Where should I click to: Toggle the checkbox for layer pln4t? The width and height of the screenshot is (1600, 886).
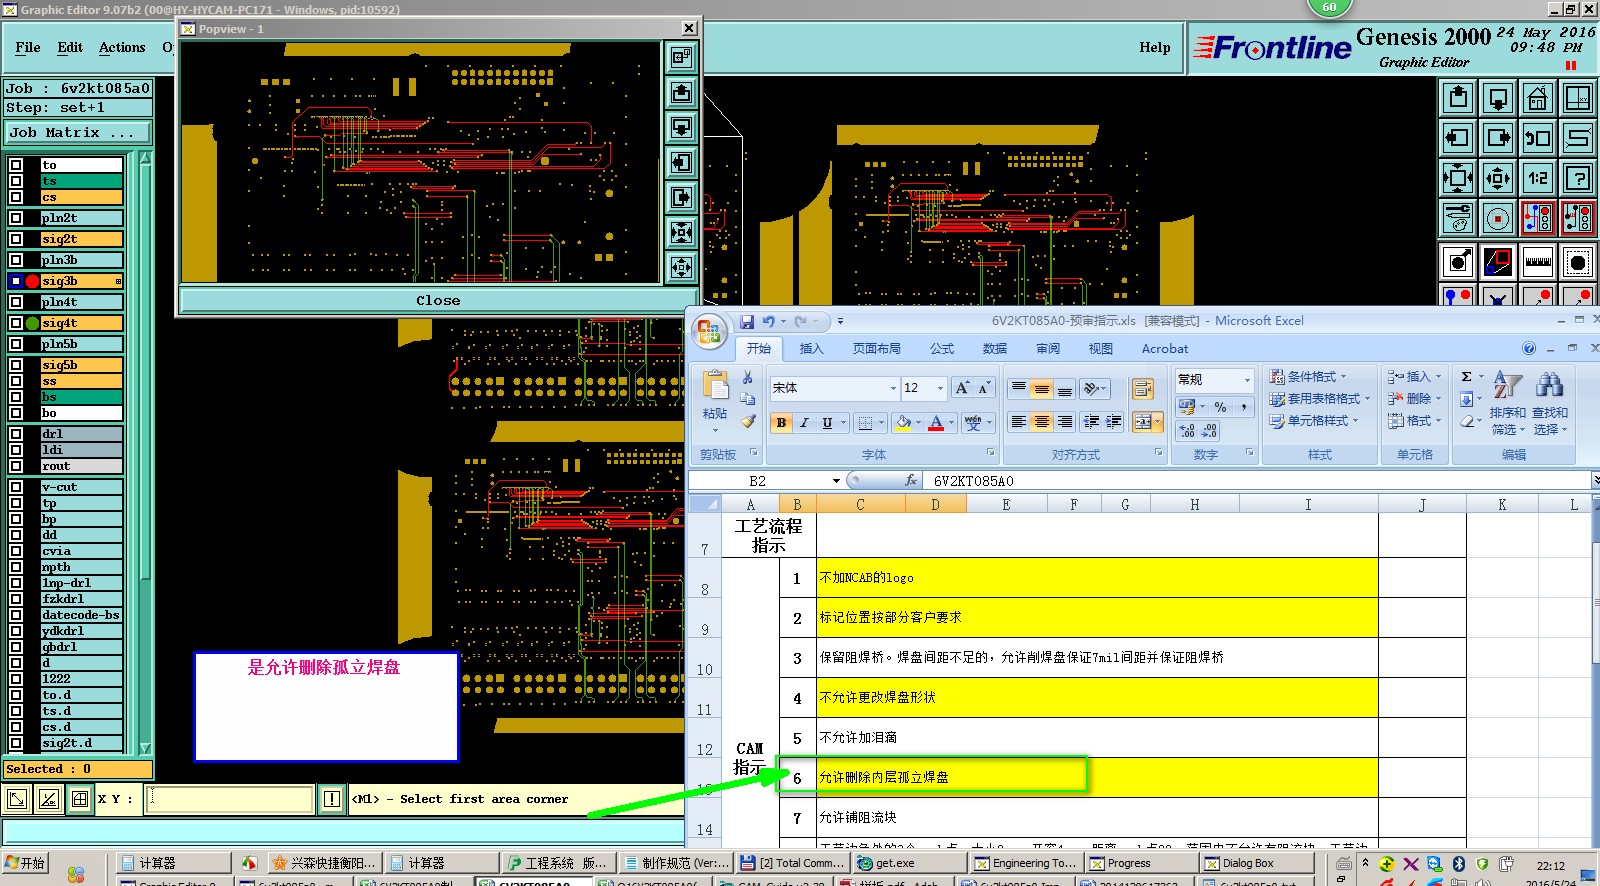16,302
